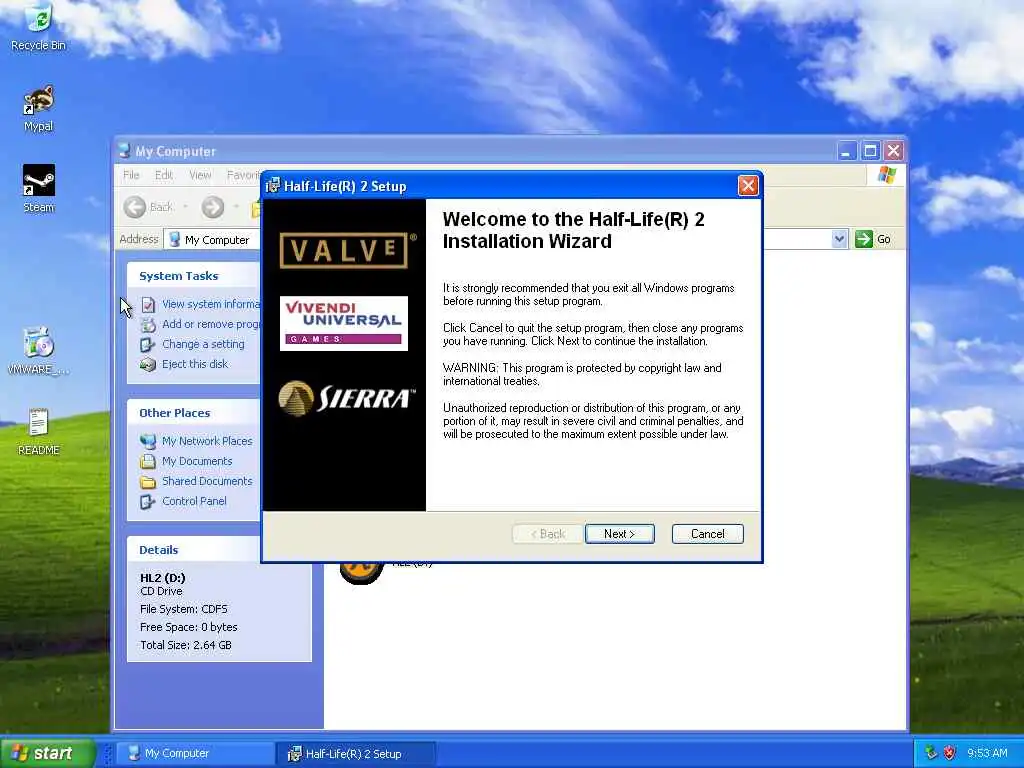
Task: Click the system clock showing 9:53 AM
Action: point(987,753)
